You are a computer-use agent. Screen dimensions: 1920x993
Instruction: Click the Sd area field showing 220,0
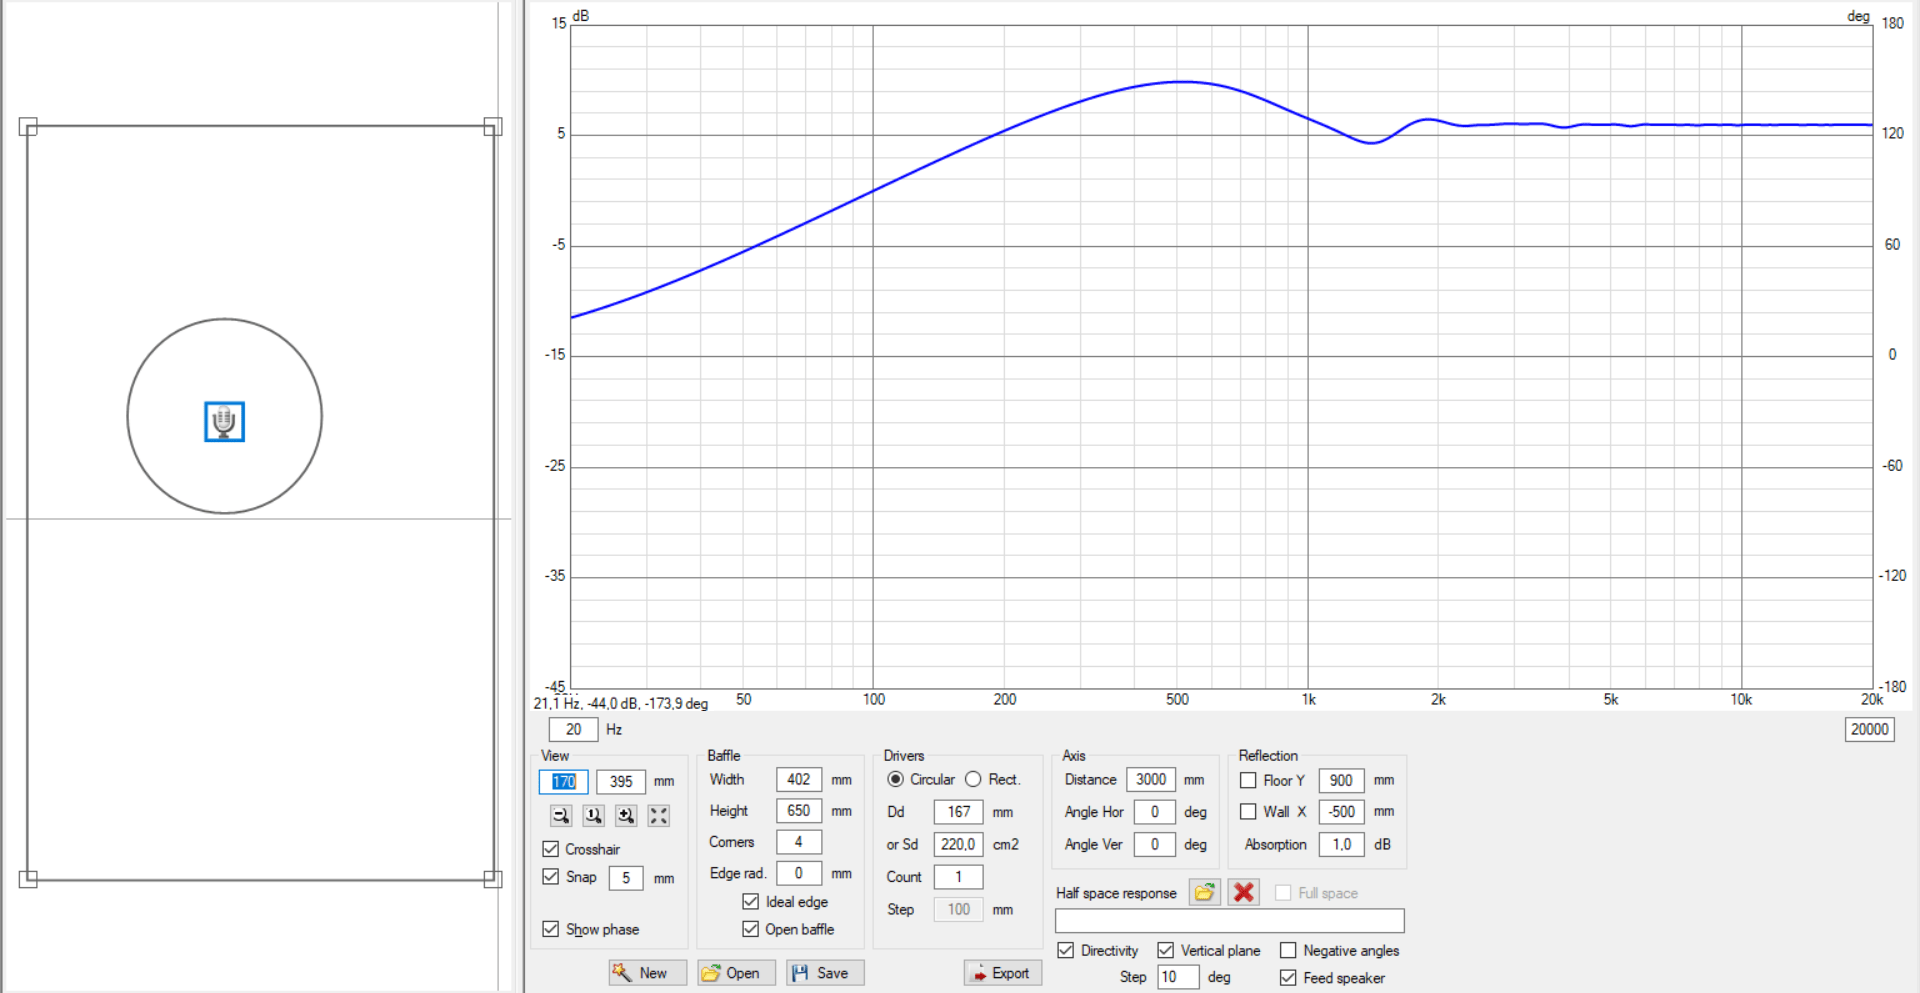click(959, 844)
